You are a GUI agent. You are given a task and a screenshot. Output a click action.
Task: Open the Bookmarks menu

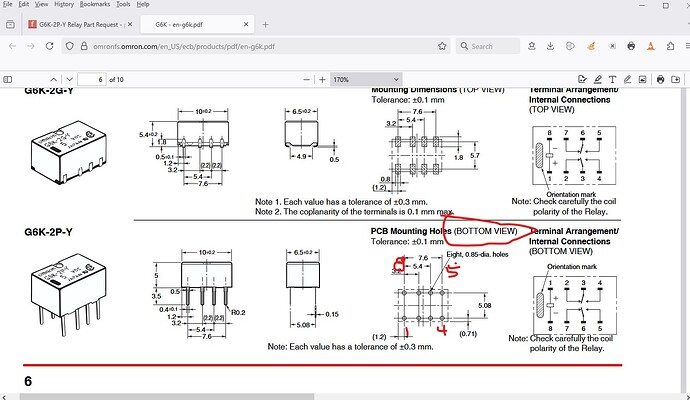click(95, 4)
